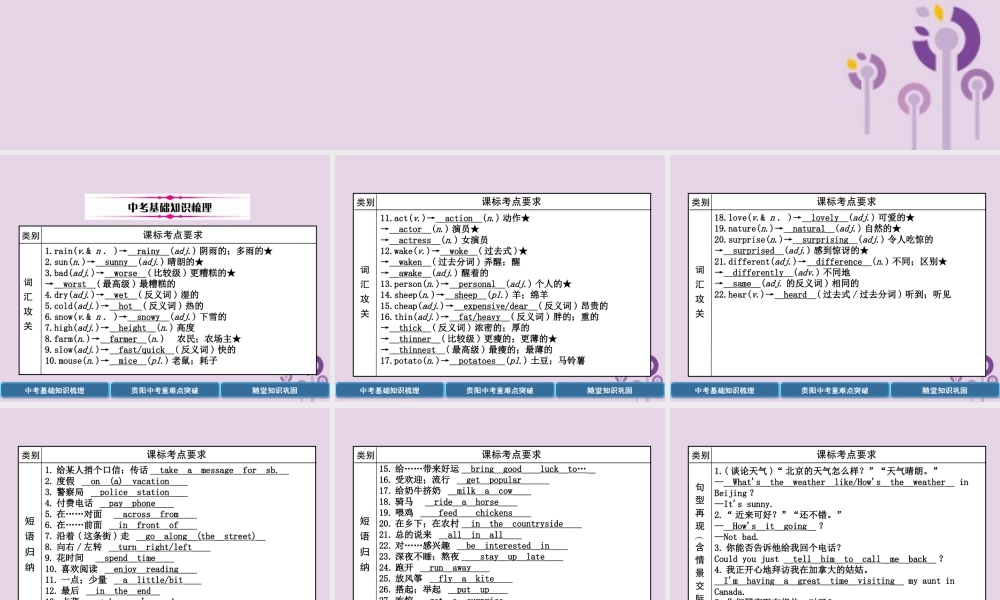The image size is (1000, 600).
Task: Click the phrase 'in the countryside'
Action: point(517,523)
